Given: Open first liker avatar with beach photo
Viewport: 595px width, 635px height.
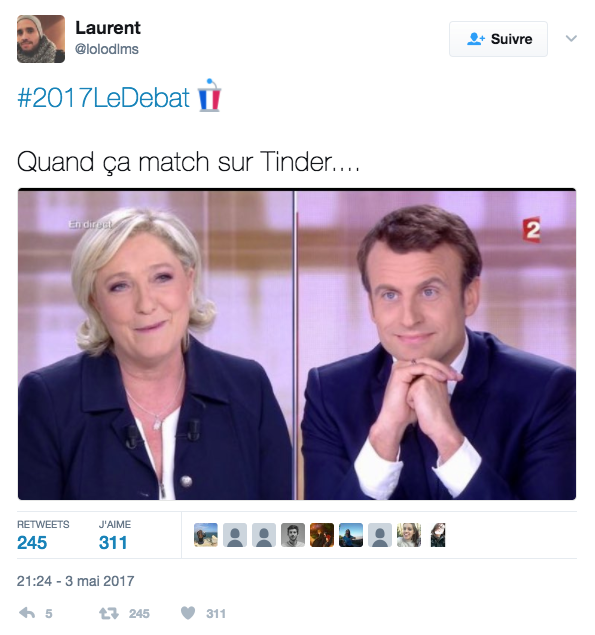Looking at the screenshot, I should pyautogui.click(x=206, y=535).
